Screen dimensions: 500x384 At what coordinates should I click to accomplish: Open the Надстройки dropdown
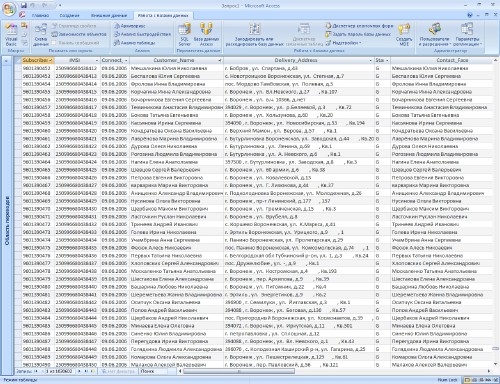(x=343, y=43)
